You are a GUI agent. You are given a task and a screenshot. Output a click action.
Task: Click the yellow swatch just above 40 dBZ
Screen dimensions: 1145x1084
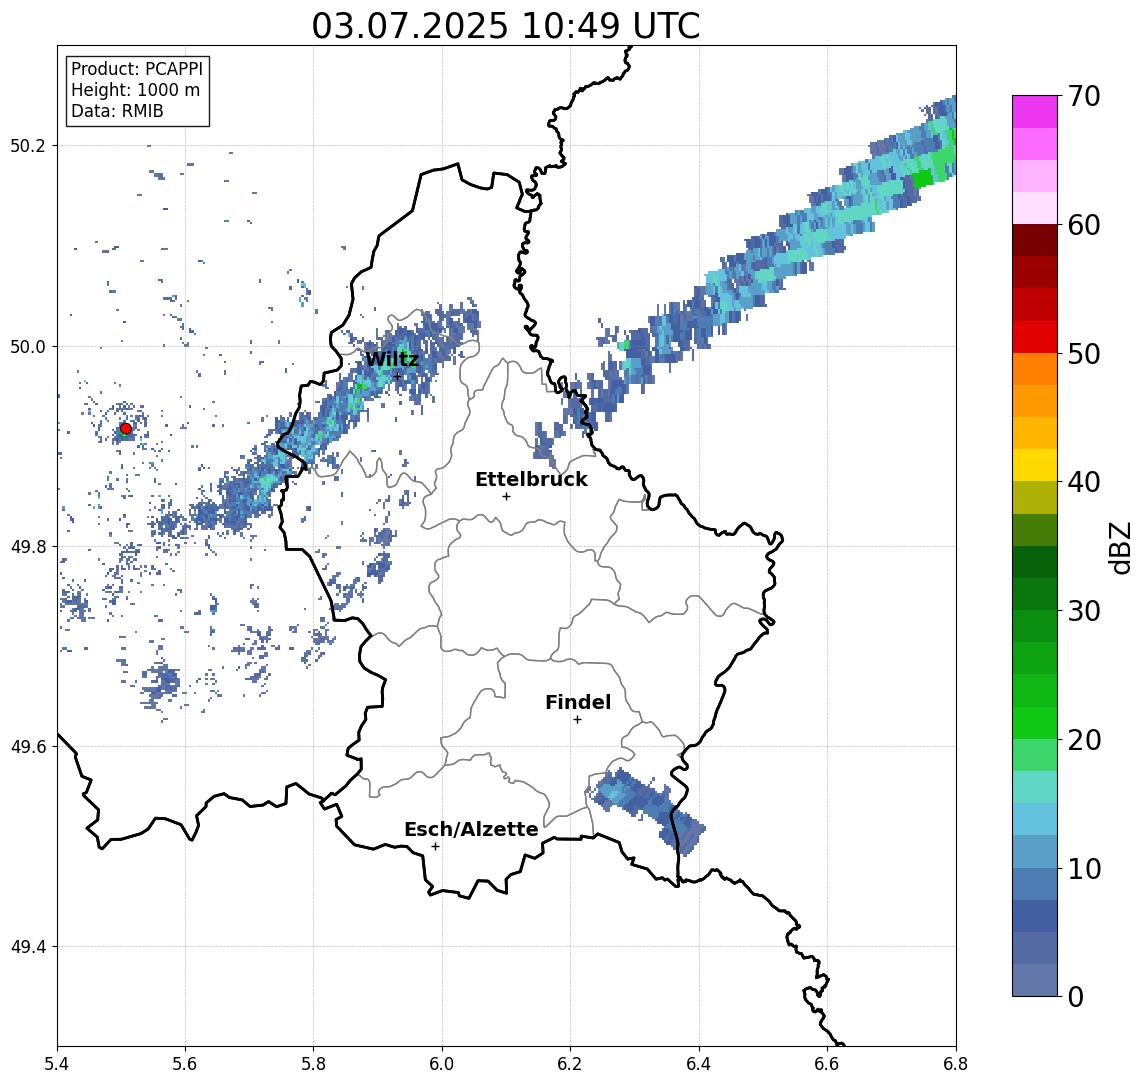[x=1035, y=465]
